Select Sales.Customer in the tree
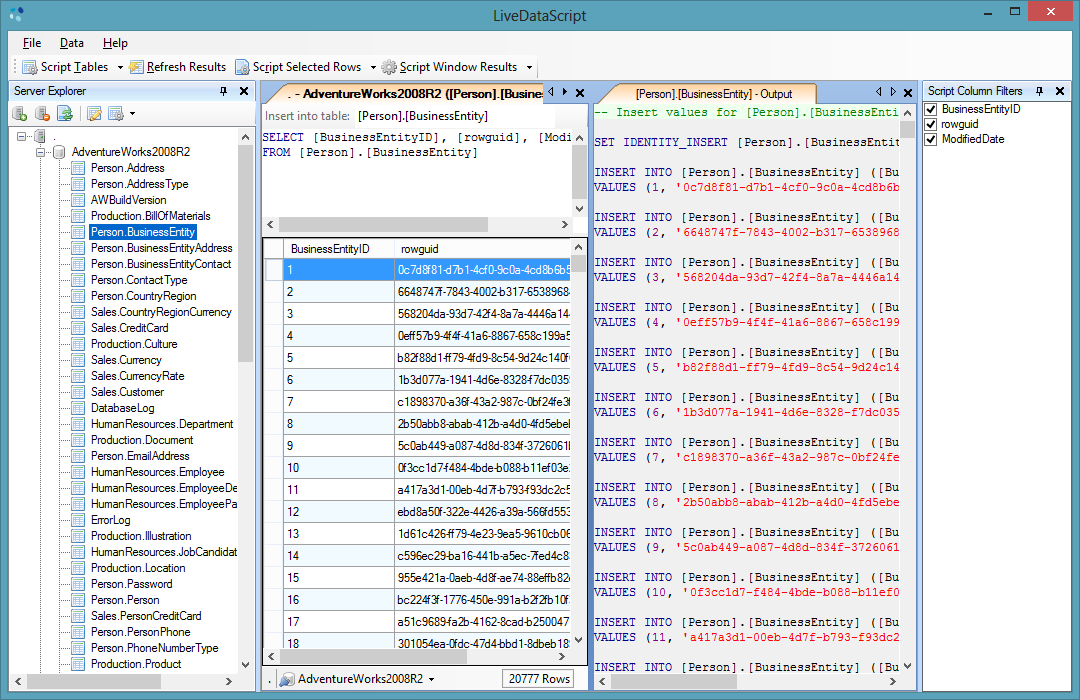This screenshot has width=1080, height=700. pyautogui.click(x=127, y=392)
